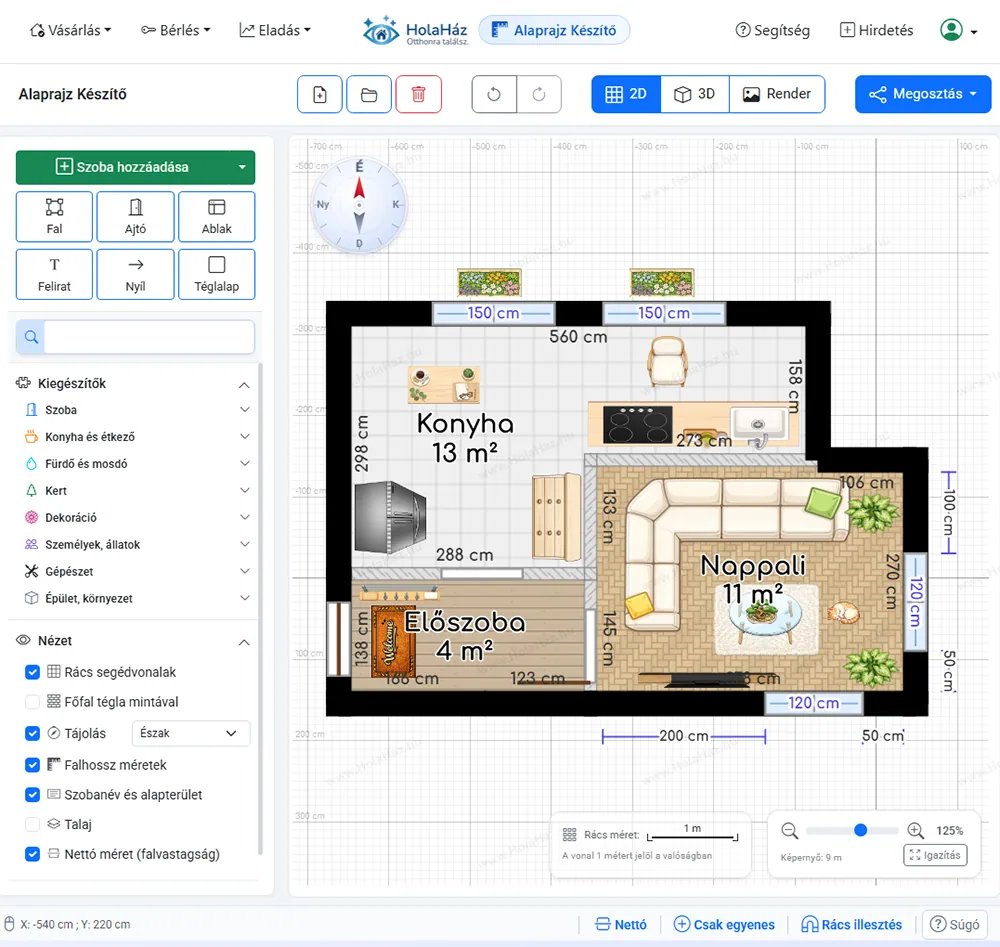
Task: Click the undo arrow icon
Action: [x=494, y=94]
